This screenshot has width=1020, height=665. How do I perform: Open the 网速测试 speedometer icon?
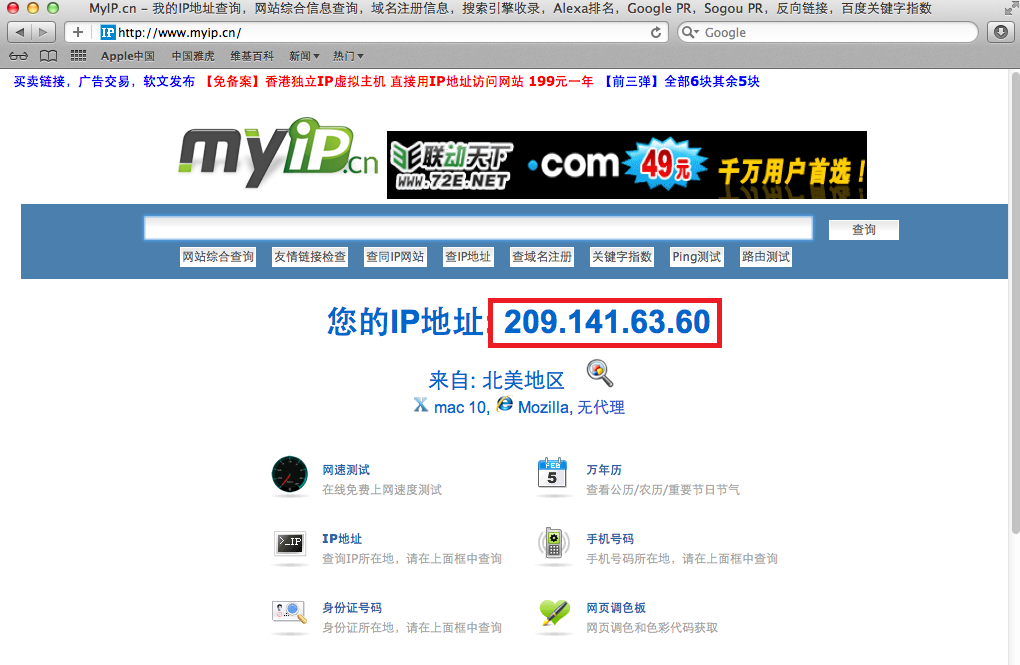coord(289,476)
